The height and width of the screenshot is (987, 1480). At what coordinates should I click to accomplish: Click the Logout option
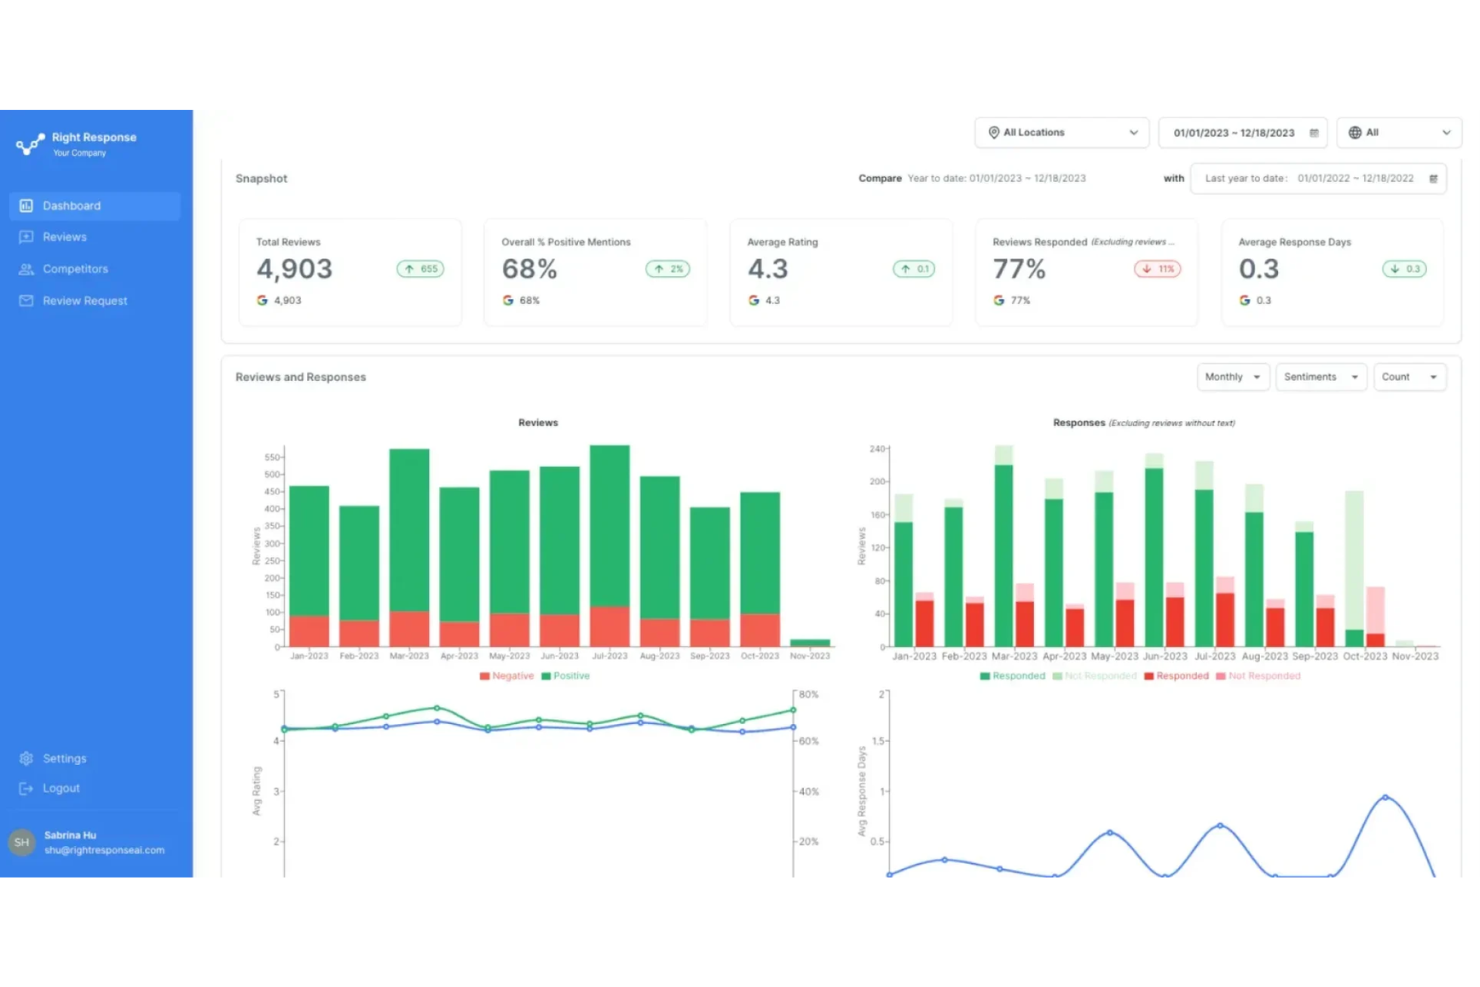[61, 788]
